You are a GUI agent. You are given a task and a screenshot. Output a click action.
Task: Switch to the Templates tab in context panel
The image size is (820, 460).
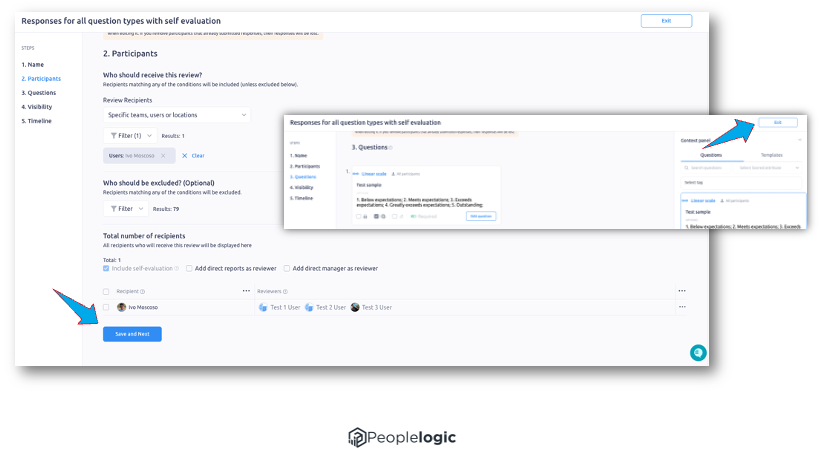coord(771,155)
